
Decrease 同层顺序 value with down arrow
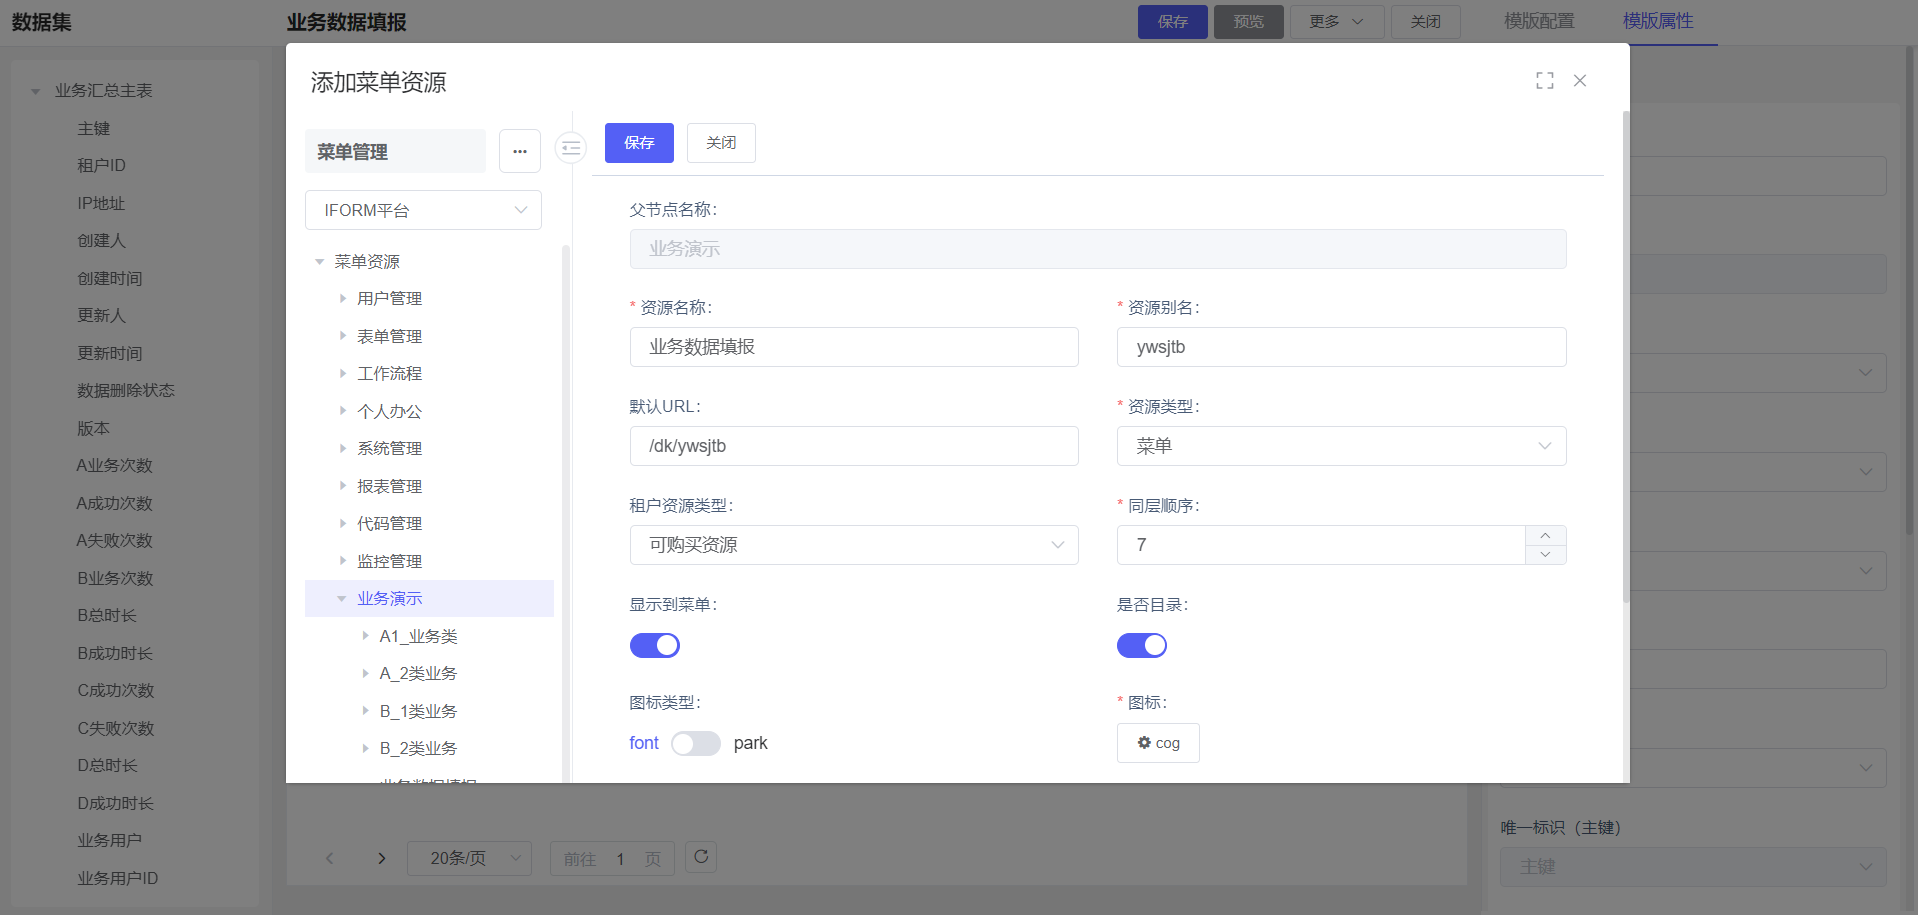pyautogui.click(x=1545, y=554)
